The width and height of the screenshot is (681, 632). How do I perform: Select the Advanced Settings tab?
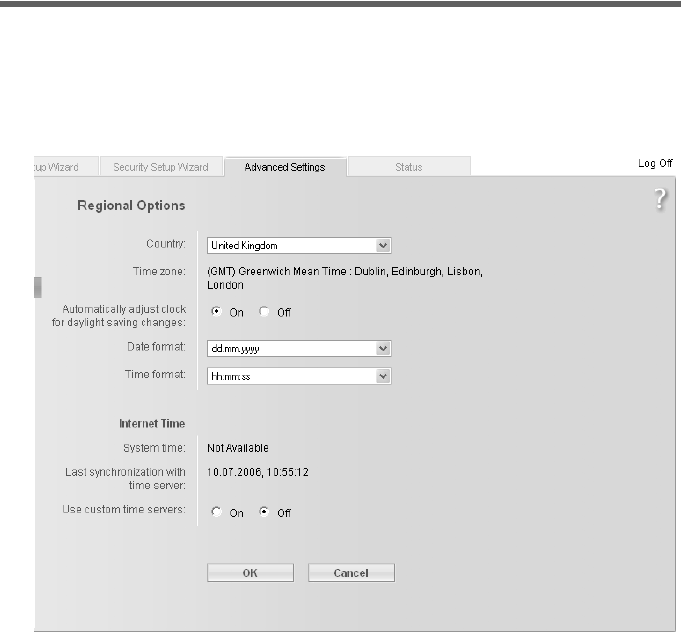tap(285, 167)
